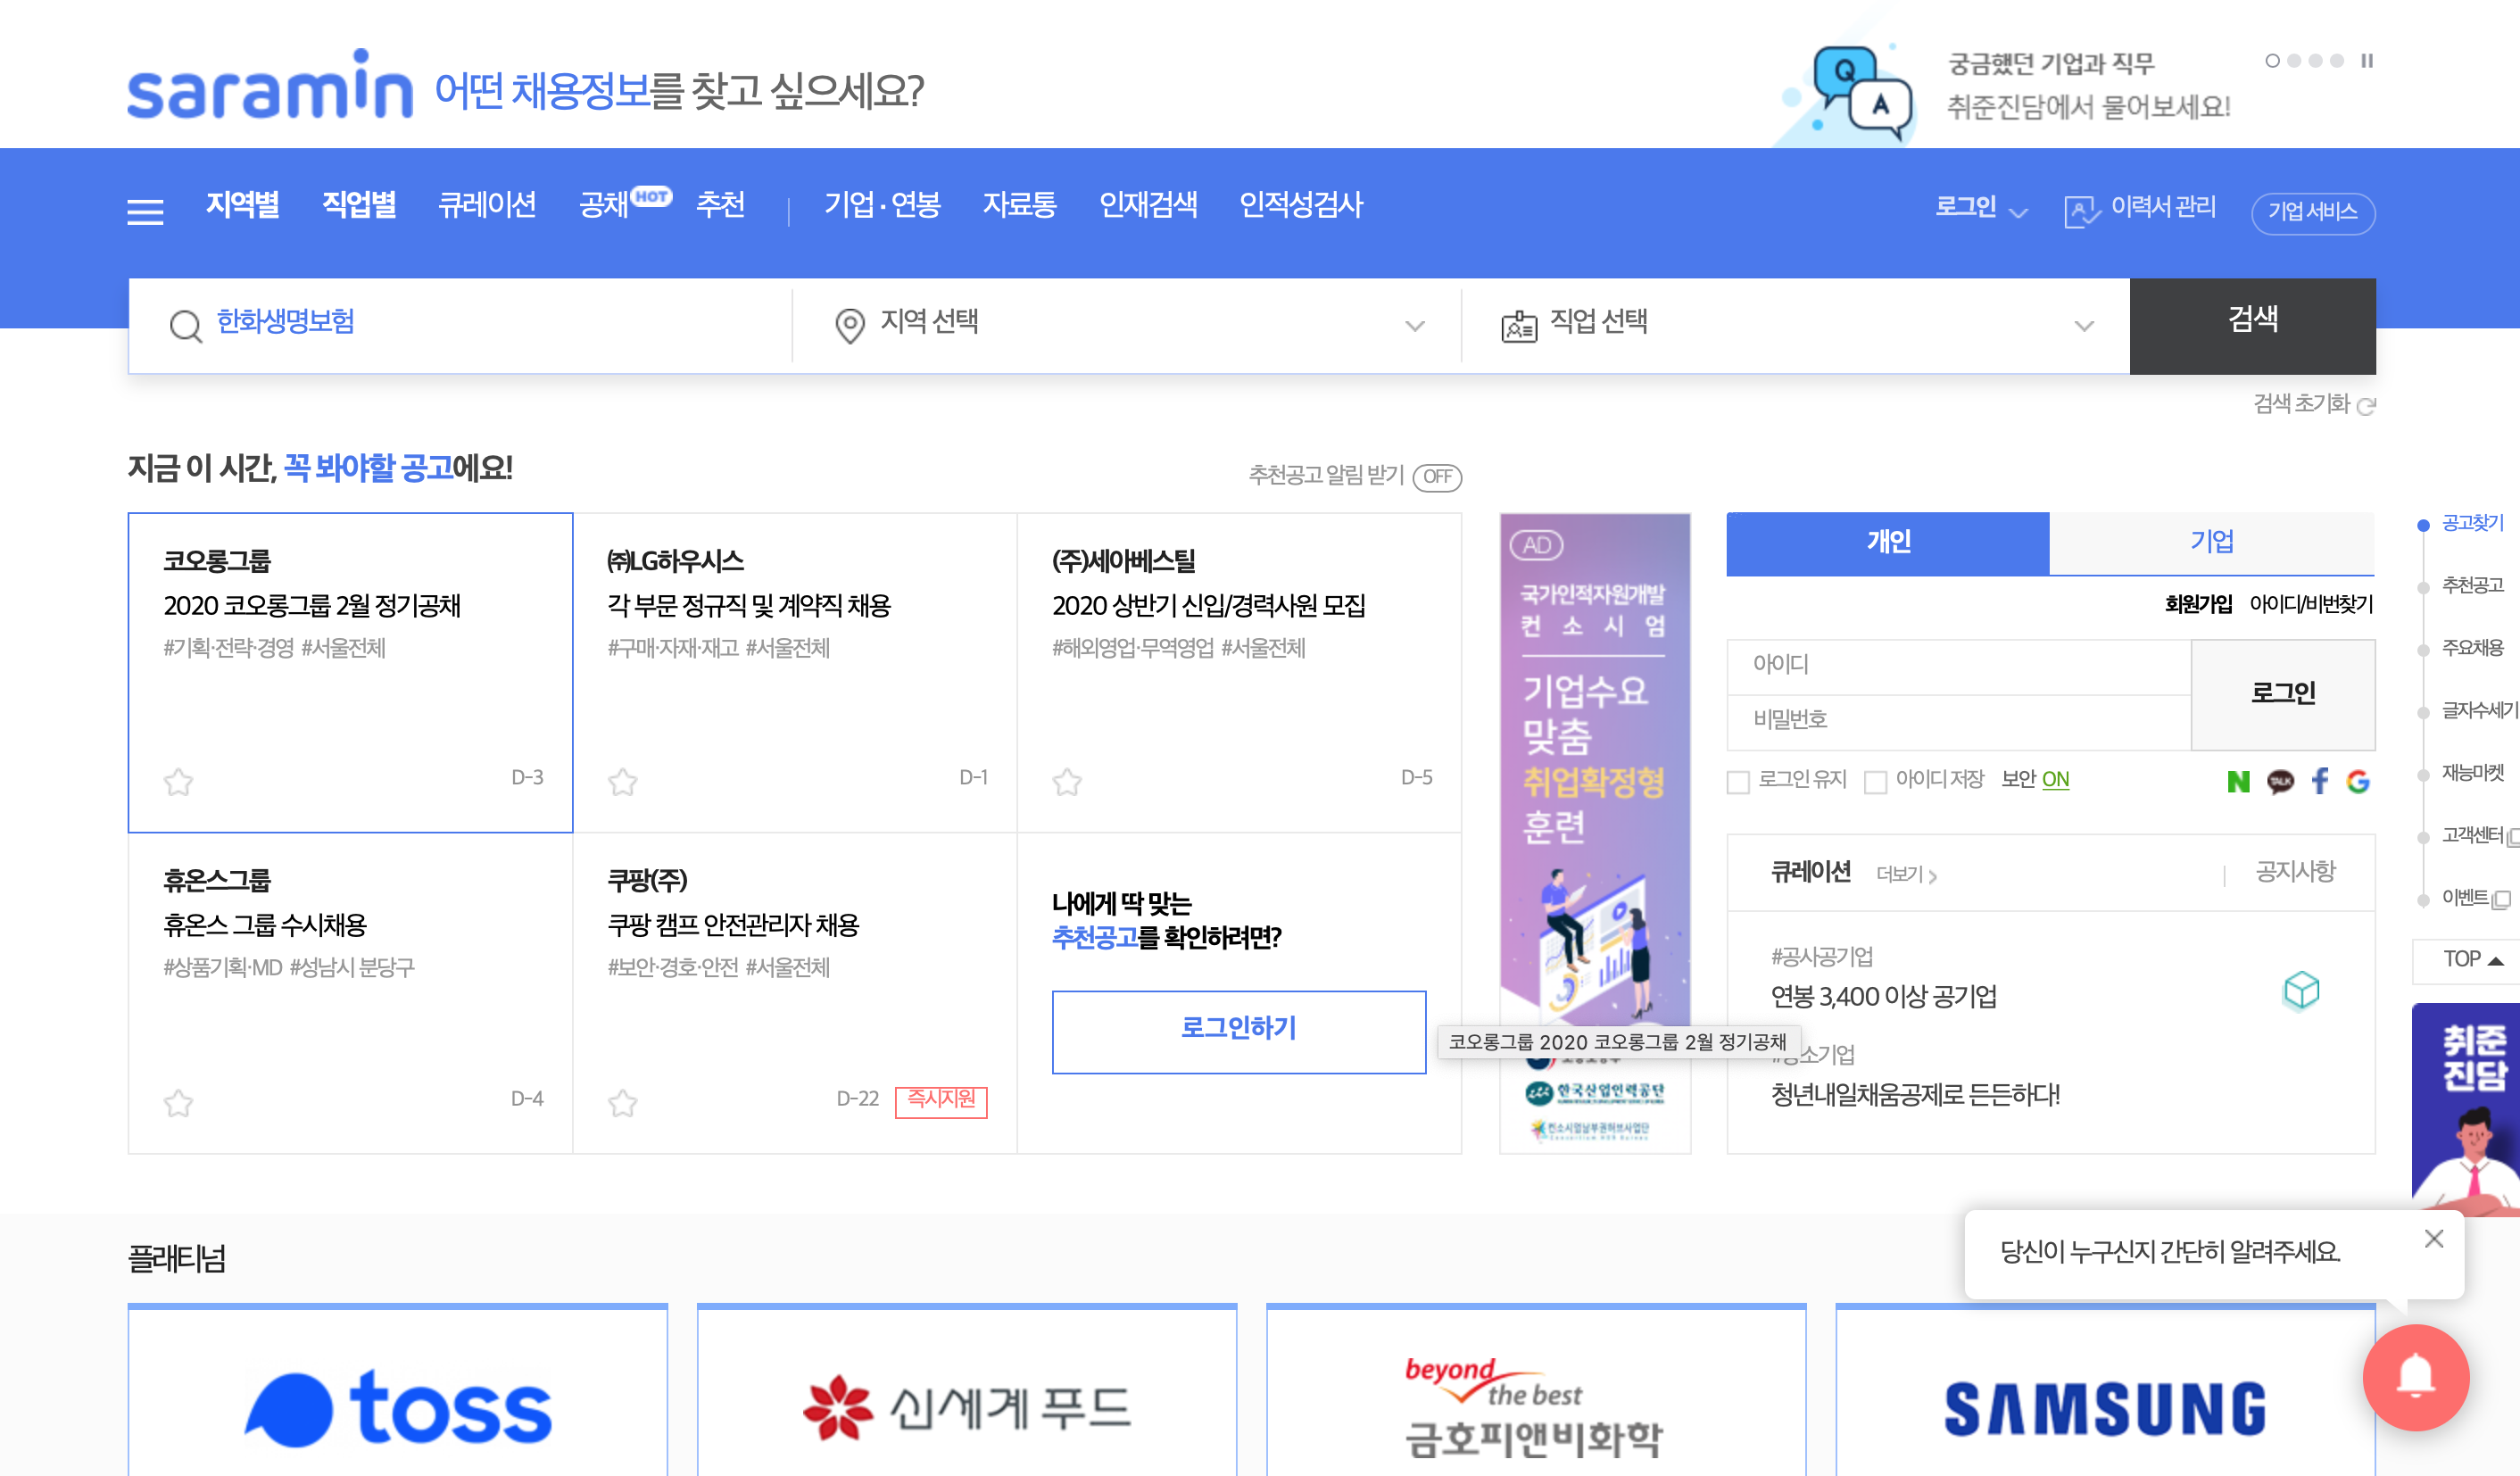
Task: Favorite the 휴온스그룹 posting star
Action: 178,1102
